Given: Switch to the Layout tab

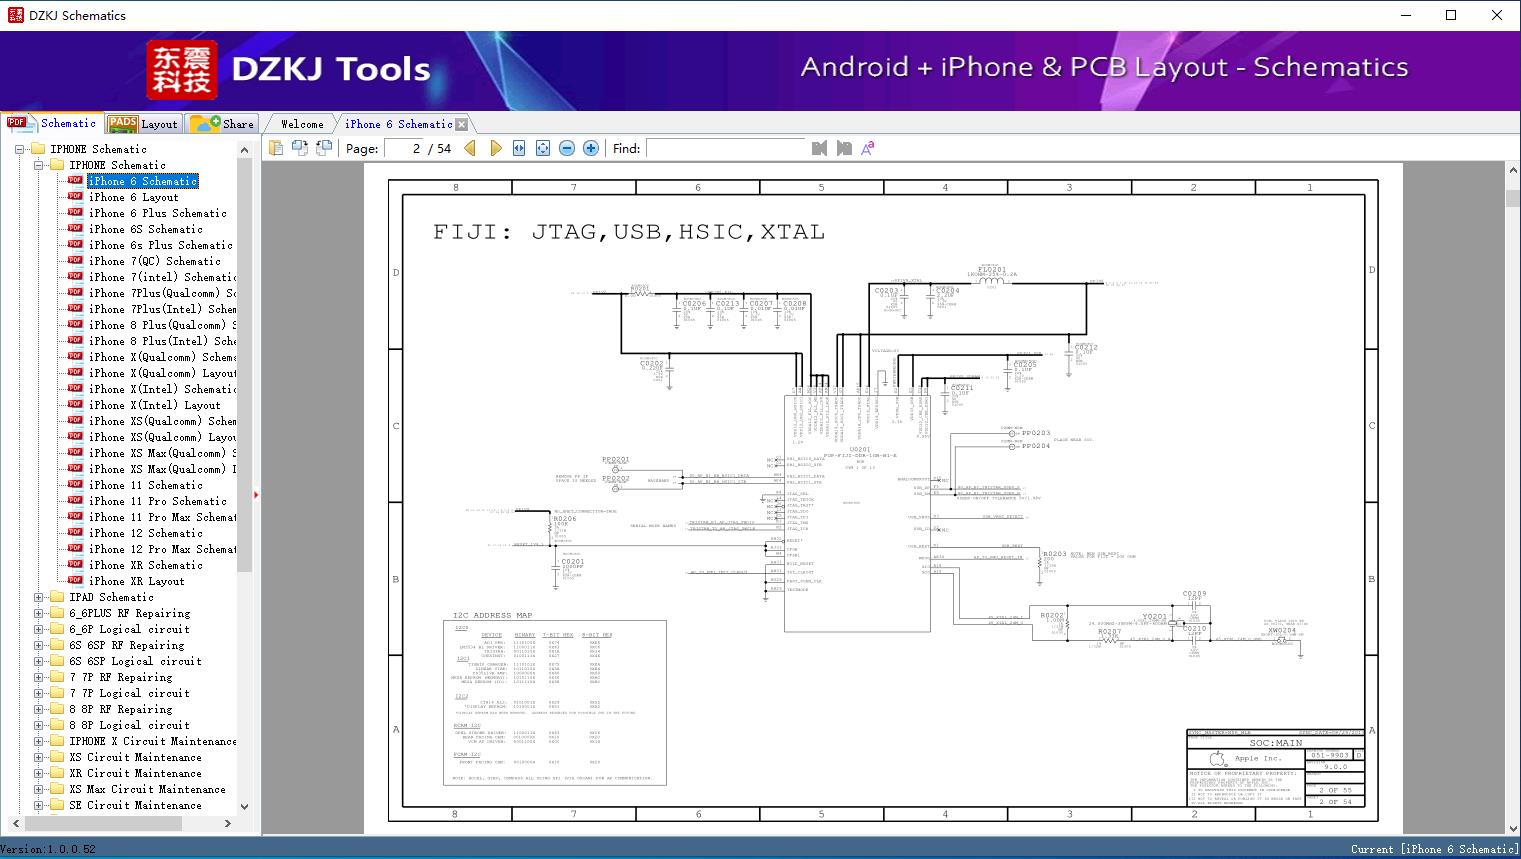Looking at the screenshot, I should pos(143,124).
